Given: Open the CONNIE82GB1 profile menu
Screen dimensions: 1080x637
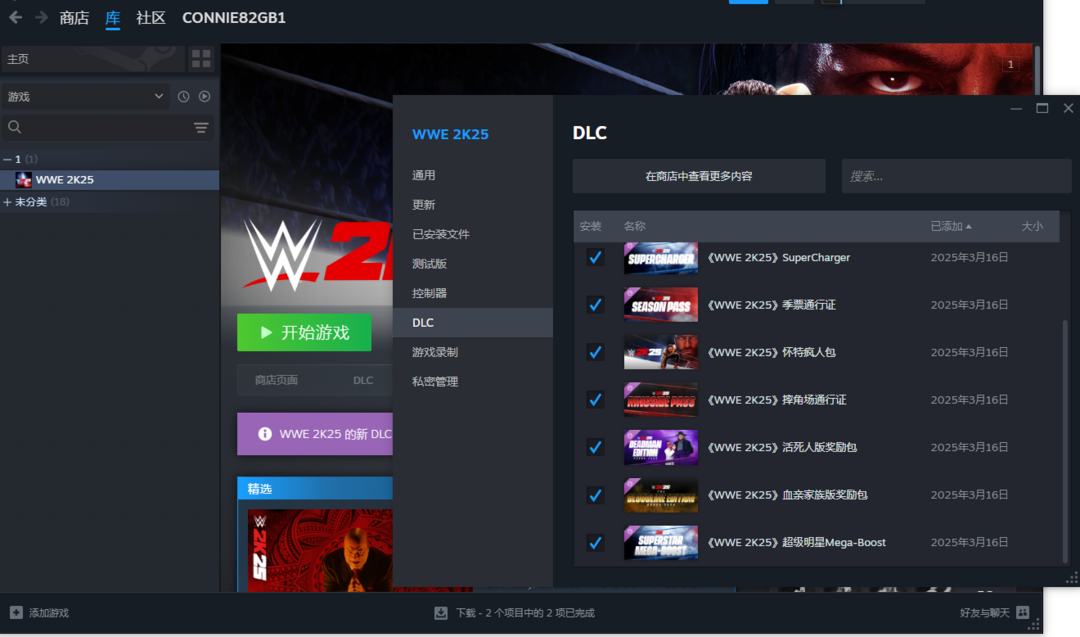Looking at the screenshot, I should (233, 18).
